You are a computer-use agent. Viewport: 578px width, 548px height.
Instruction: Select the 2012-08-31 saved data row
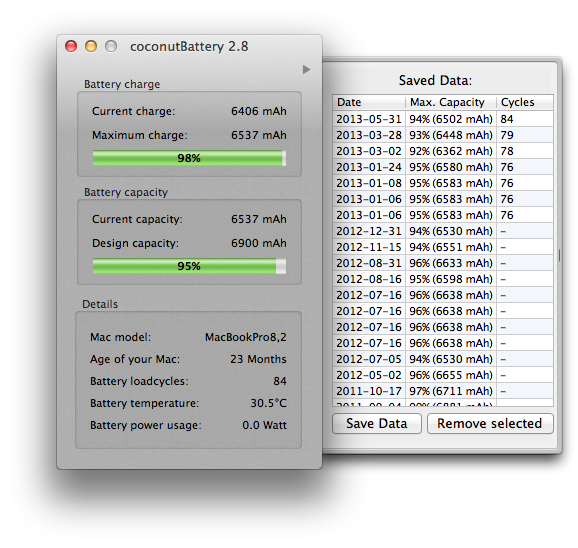click(x=443, y=263)
